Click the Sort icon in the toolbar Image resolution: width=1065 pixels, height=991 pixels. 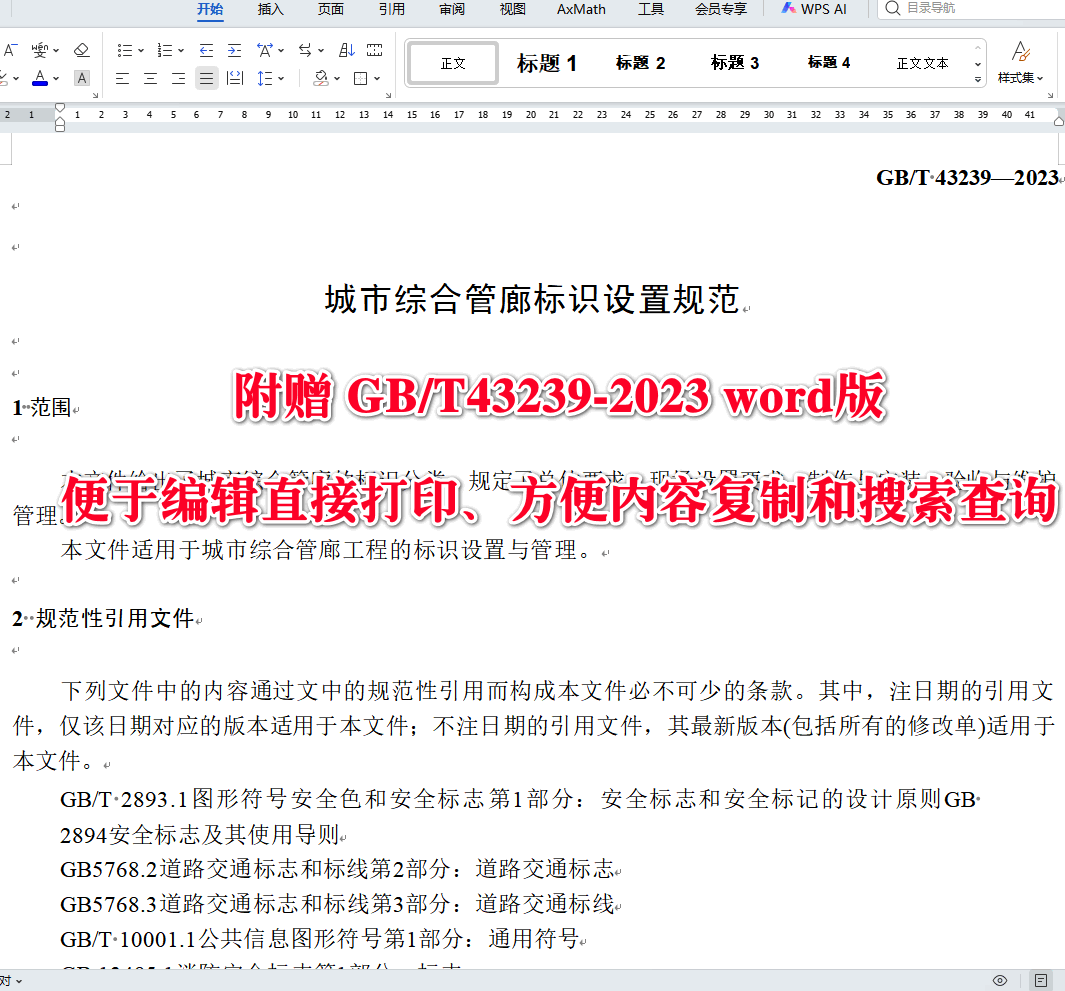point(346,49)
